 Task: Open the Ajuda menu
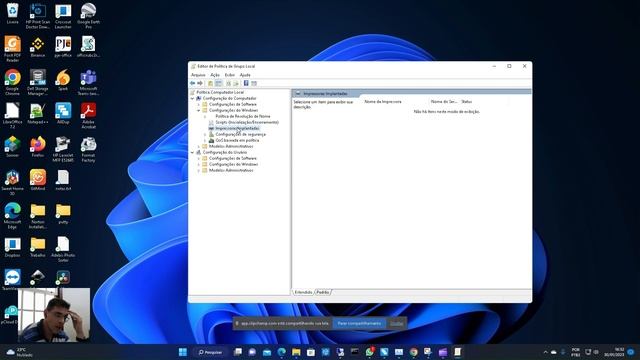[245, 75]
